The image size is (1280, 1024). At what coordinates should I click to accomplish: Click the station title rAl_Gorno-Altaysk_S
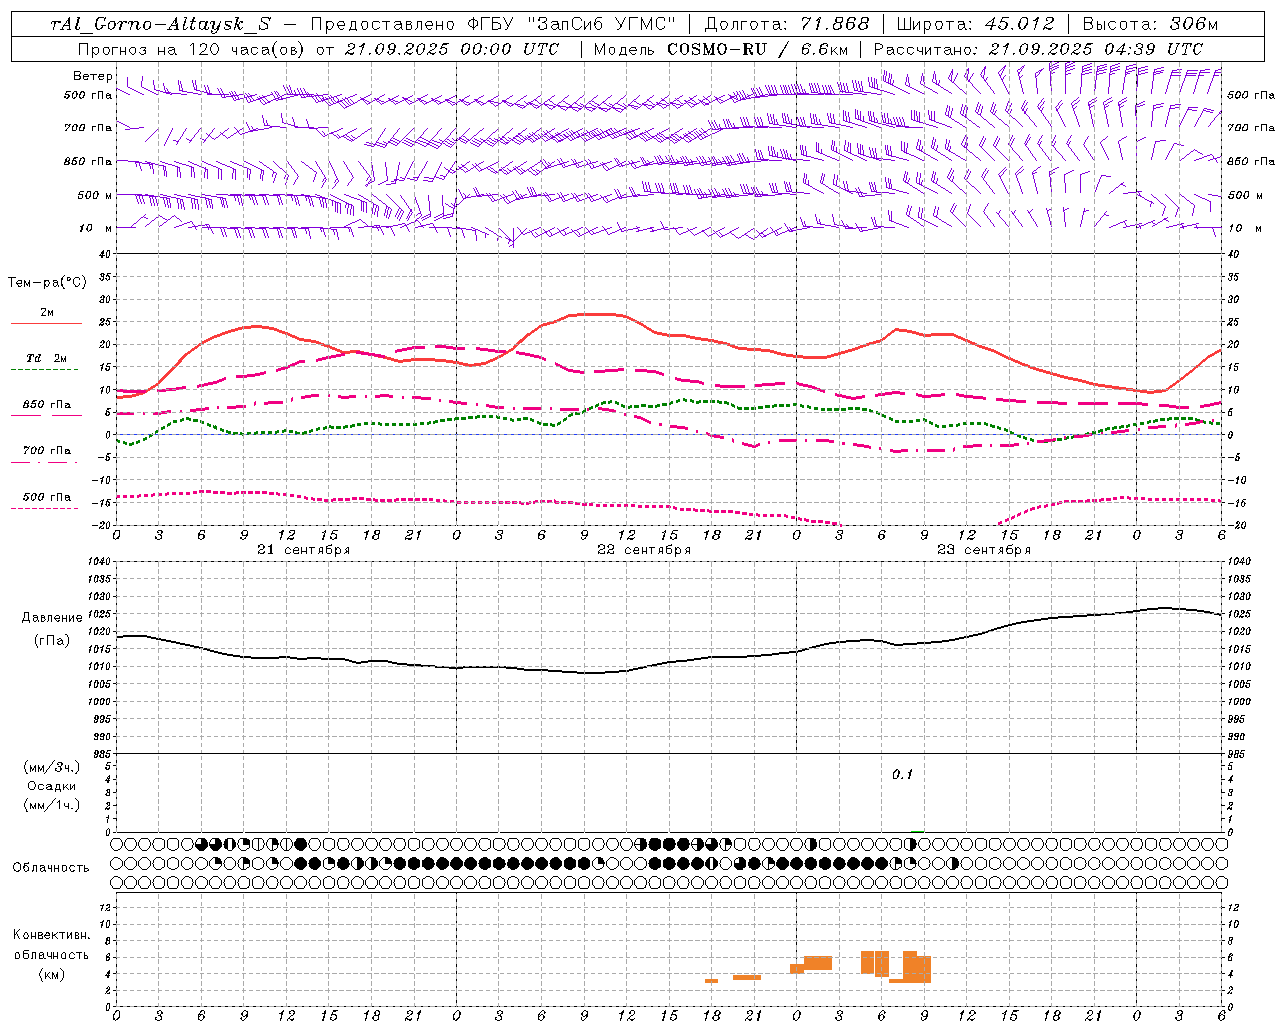(160, 24)
